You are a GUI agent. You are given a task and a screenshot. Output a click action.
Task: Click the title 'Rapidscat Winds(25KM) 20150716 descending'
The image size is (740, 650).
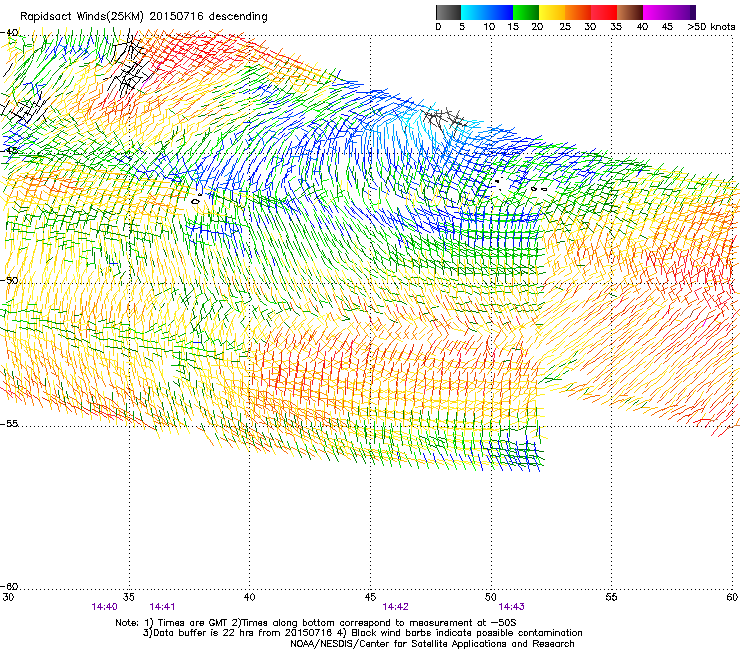(143, 17)
